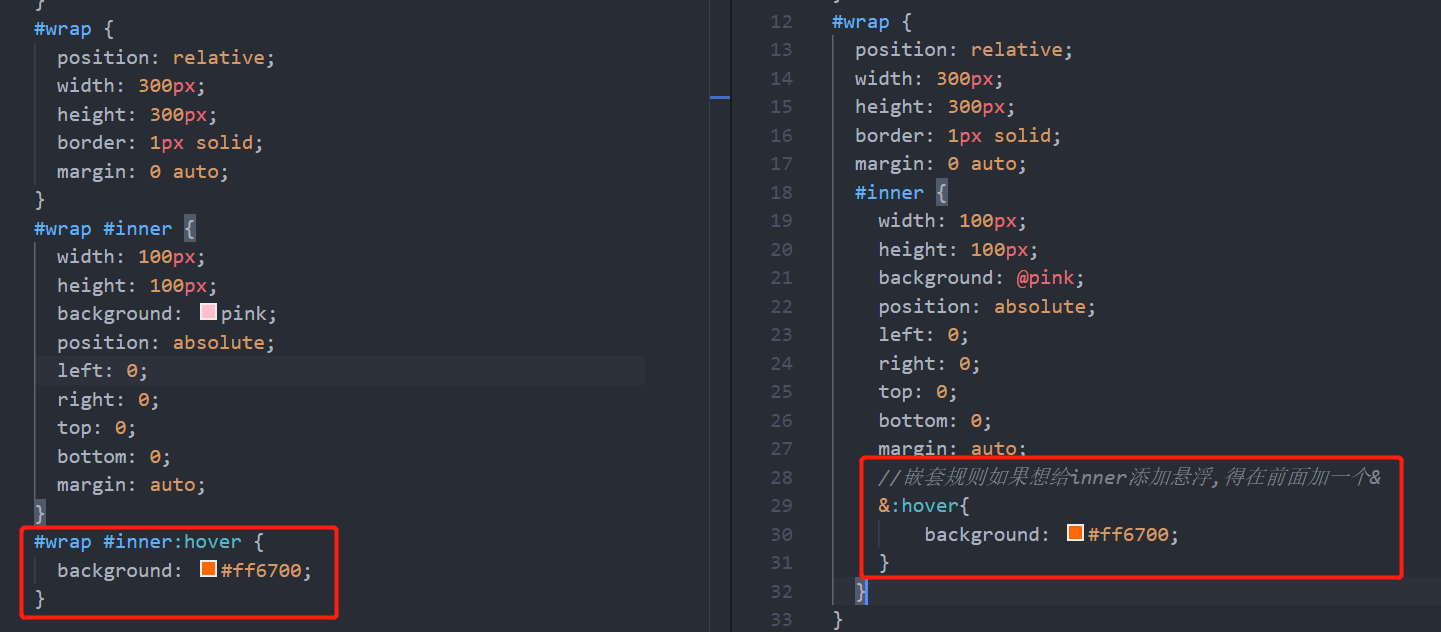Click the '#wrap #inner {' selector line in left pane
Viewport: 1441px width, 632px height.
tap(114, 228)
